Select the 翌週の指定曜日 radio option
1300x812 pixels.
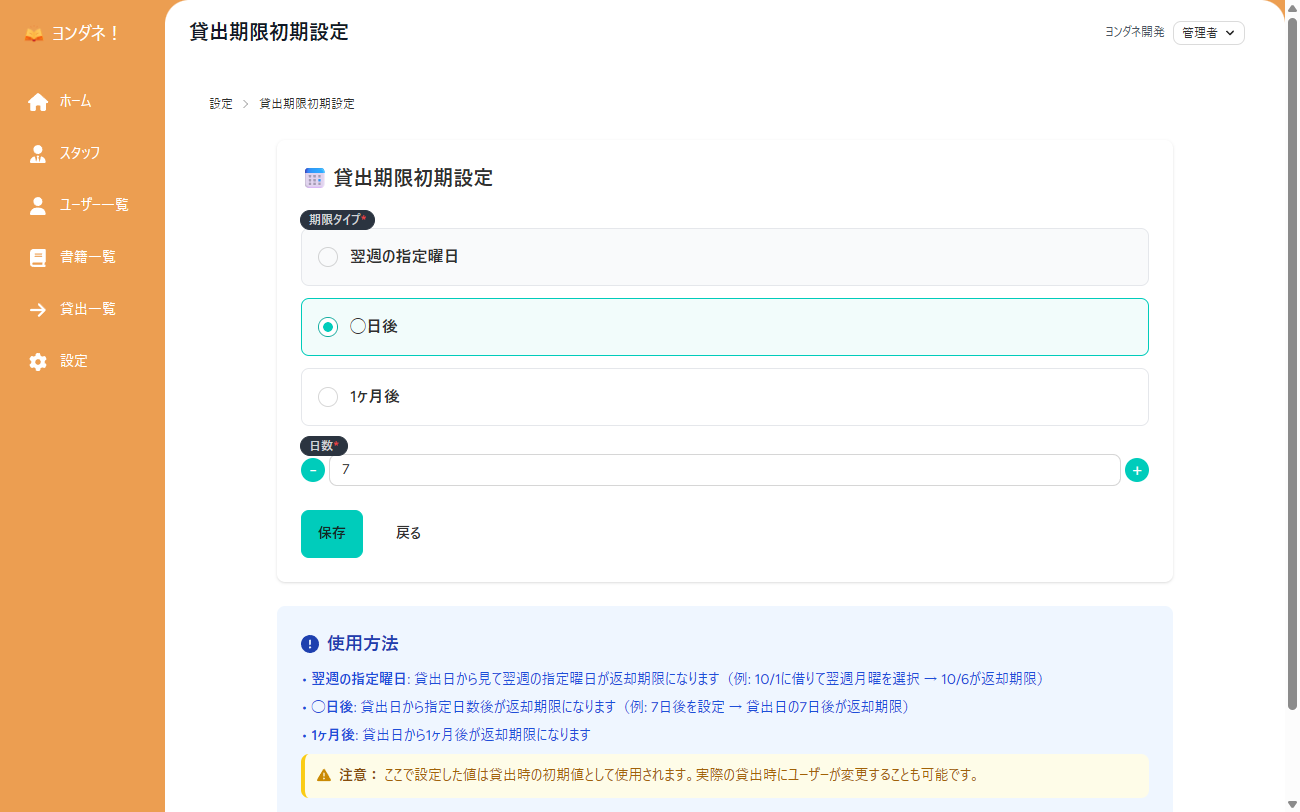(x=328, y=257)
